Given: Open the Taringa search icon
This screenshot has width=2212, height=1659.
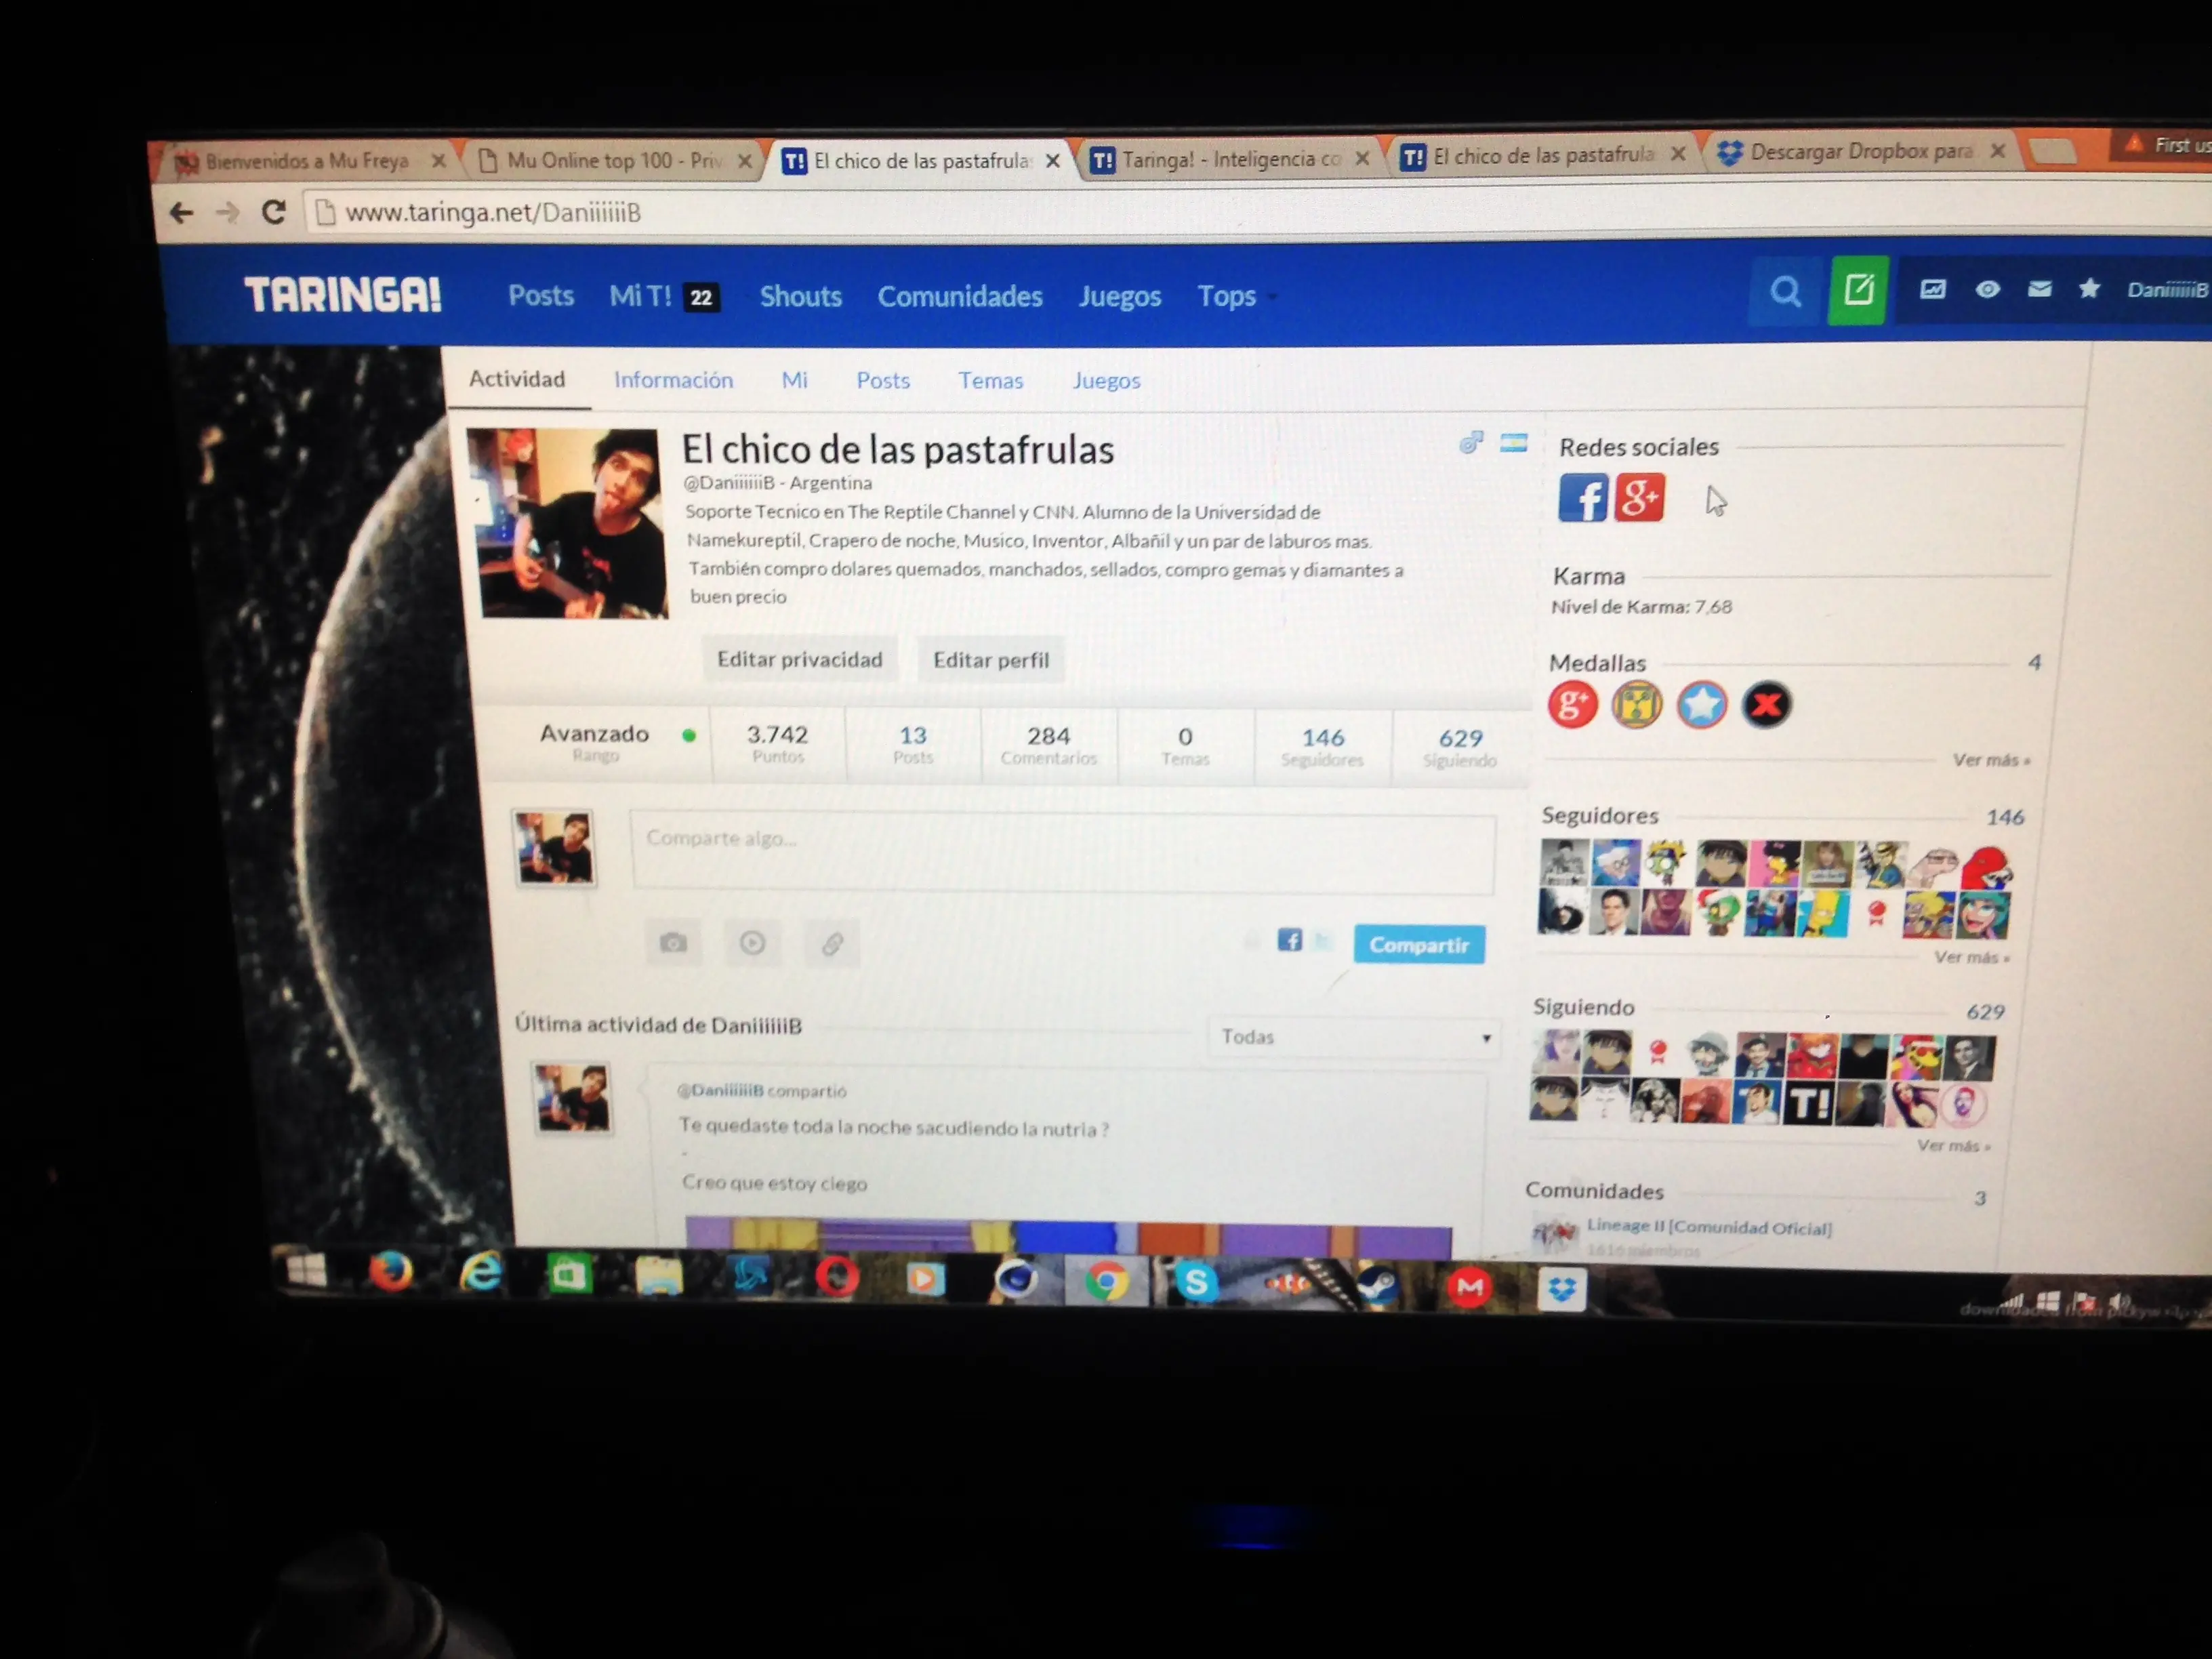Looking at the screenshot, I should 1785,292.
